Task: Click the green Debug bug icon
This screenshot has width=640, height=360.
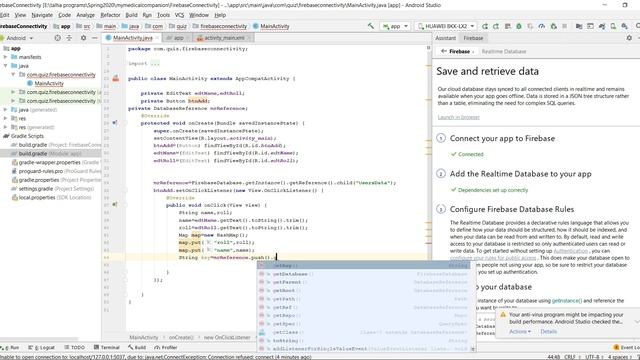Action: tap(519, 26)
